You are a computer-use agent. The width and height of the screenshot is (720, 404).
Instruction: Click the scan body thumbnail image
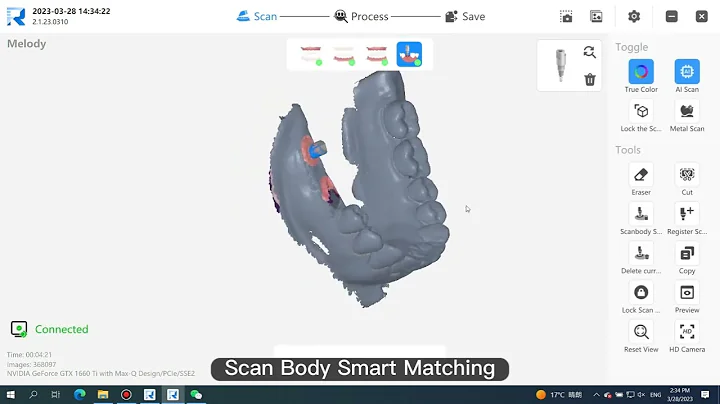(560, 65)
